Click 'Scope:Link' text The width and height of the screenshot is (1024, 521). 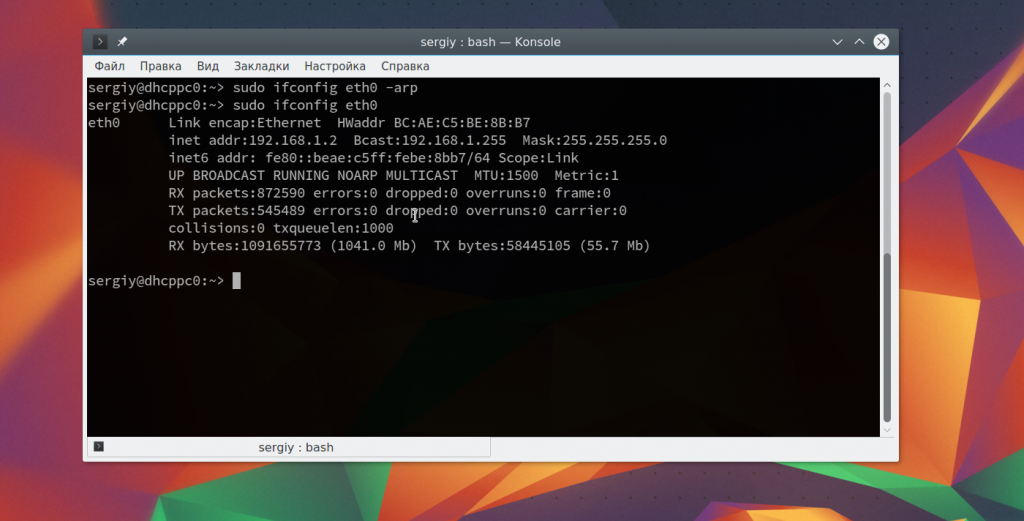[538, 158]
